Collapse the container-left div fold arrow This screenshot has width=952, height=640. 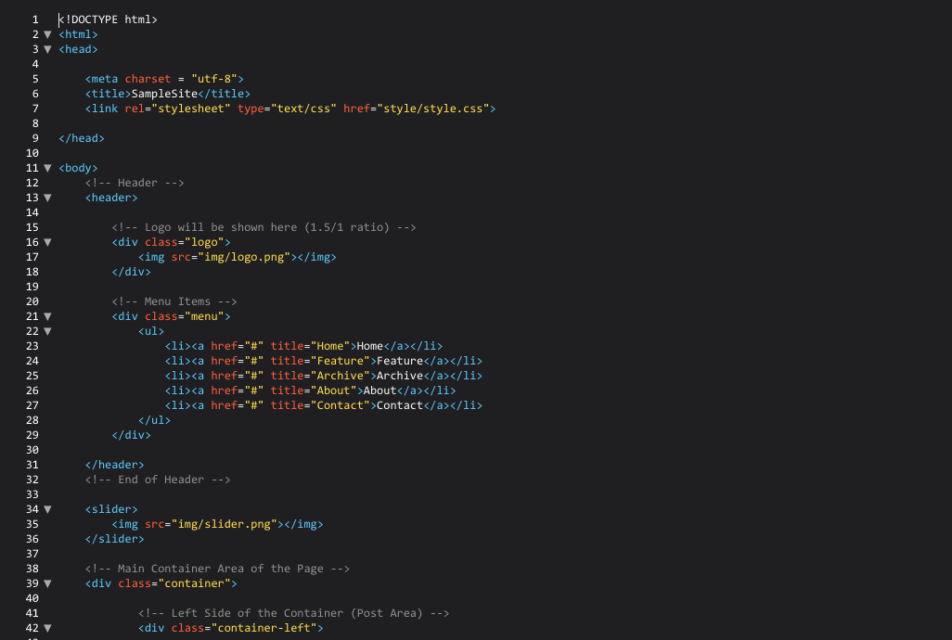(47, 627)
